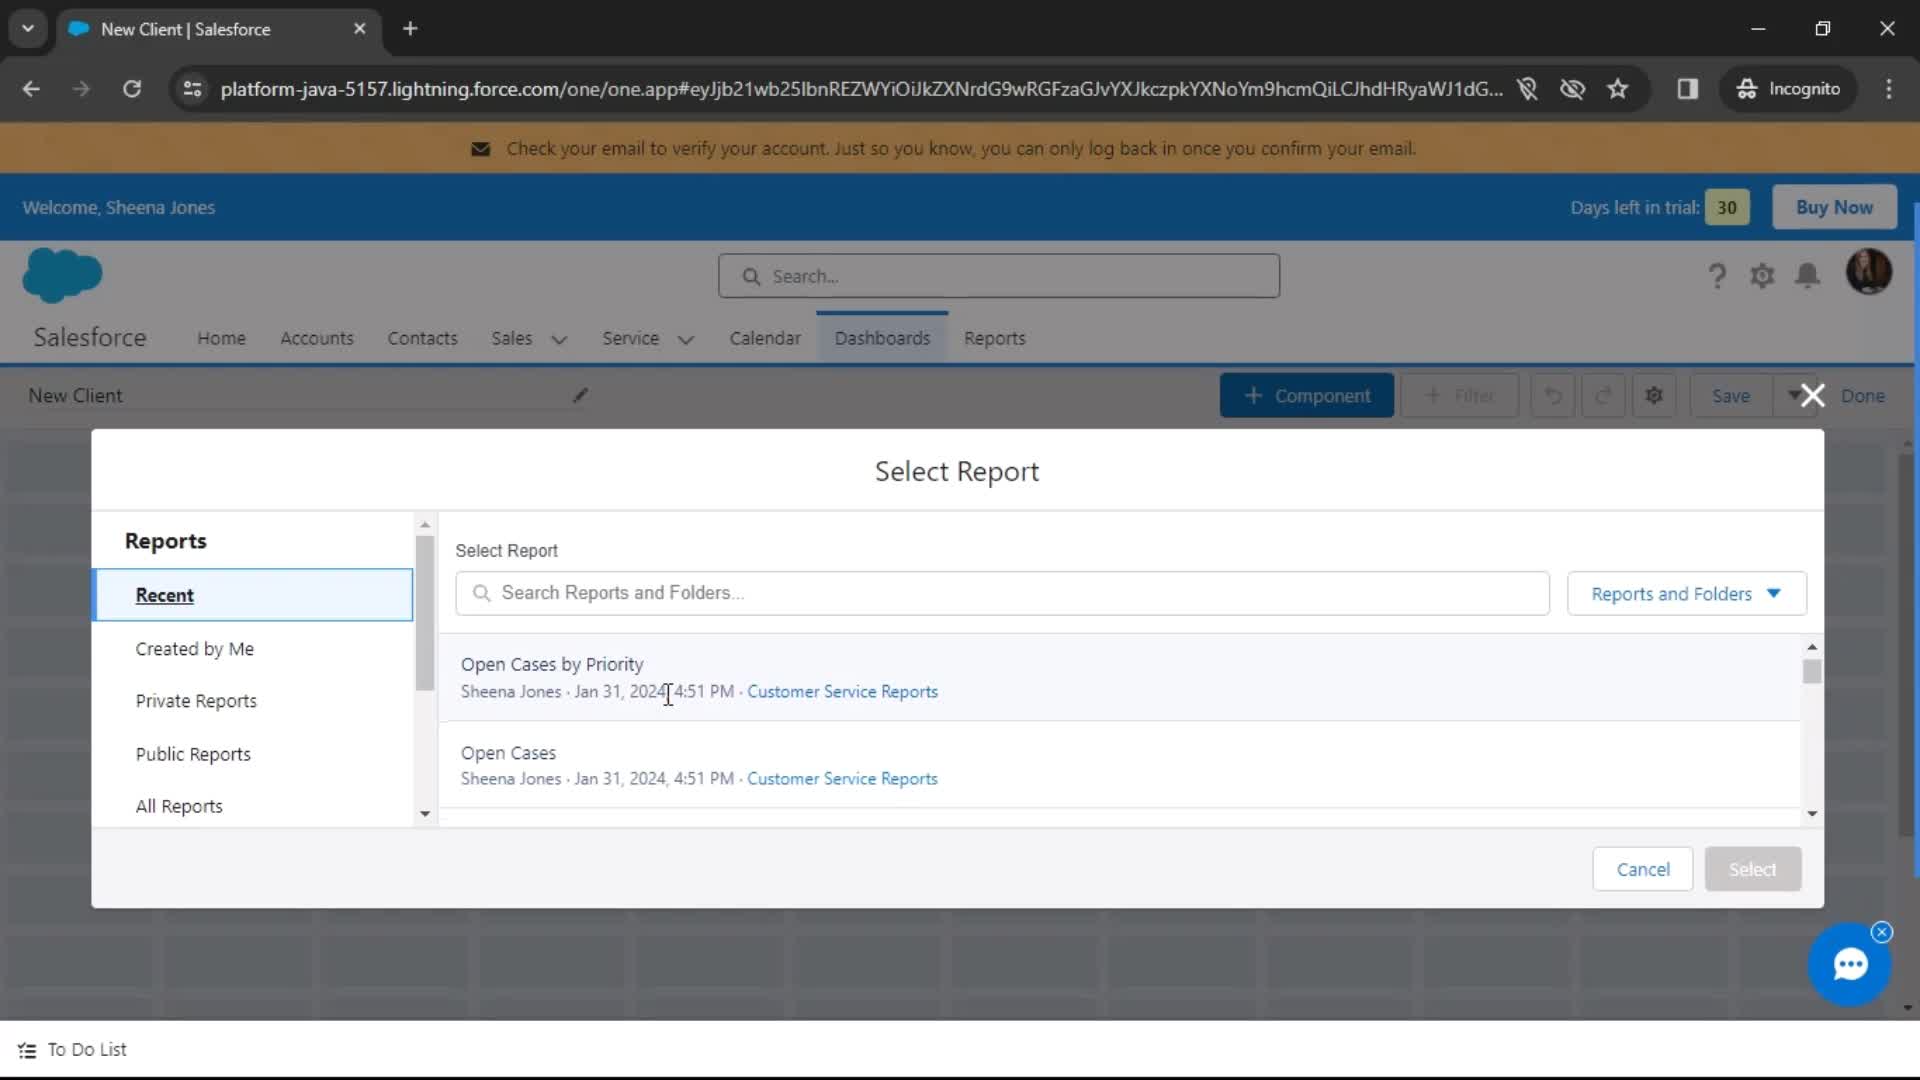
Task: Edit dashboard name with pencil icon
Action: pos(580,395)
